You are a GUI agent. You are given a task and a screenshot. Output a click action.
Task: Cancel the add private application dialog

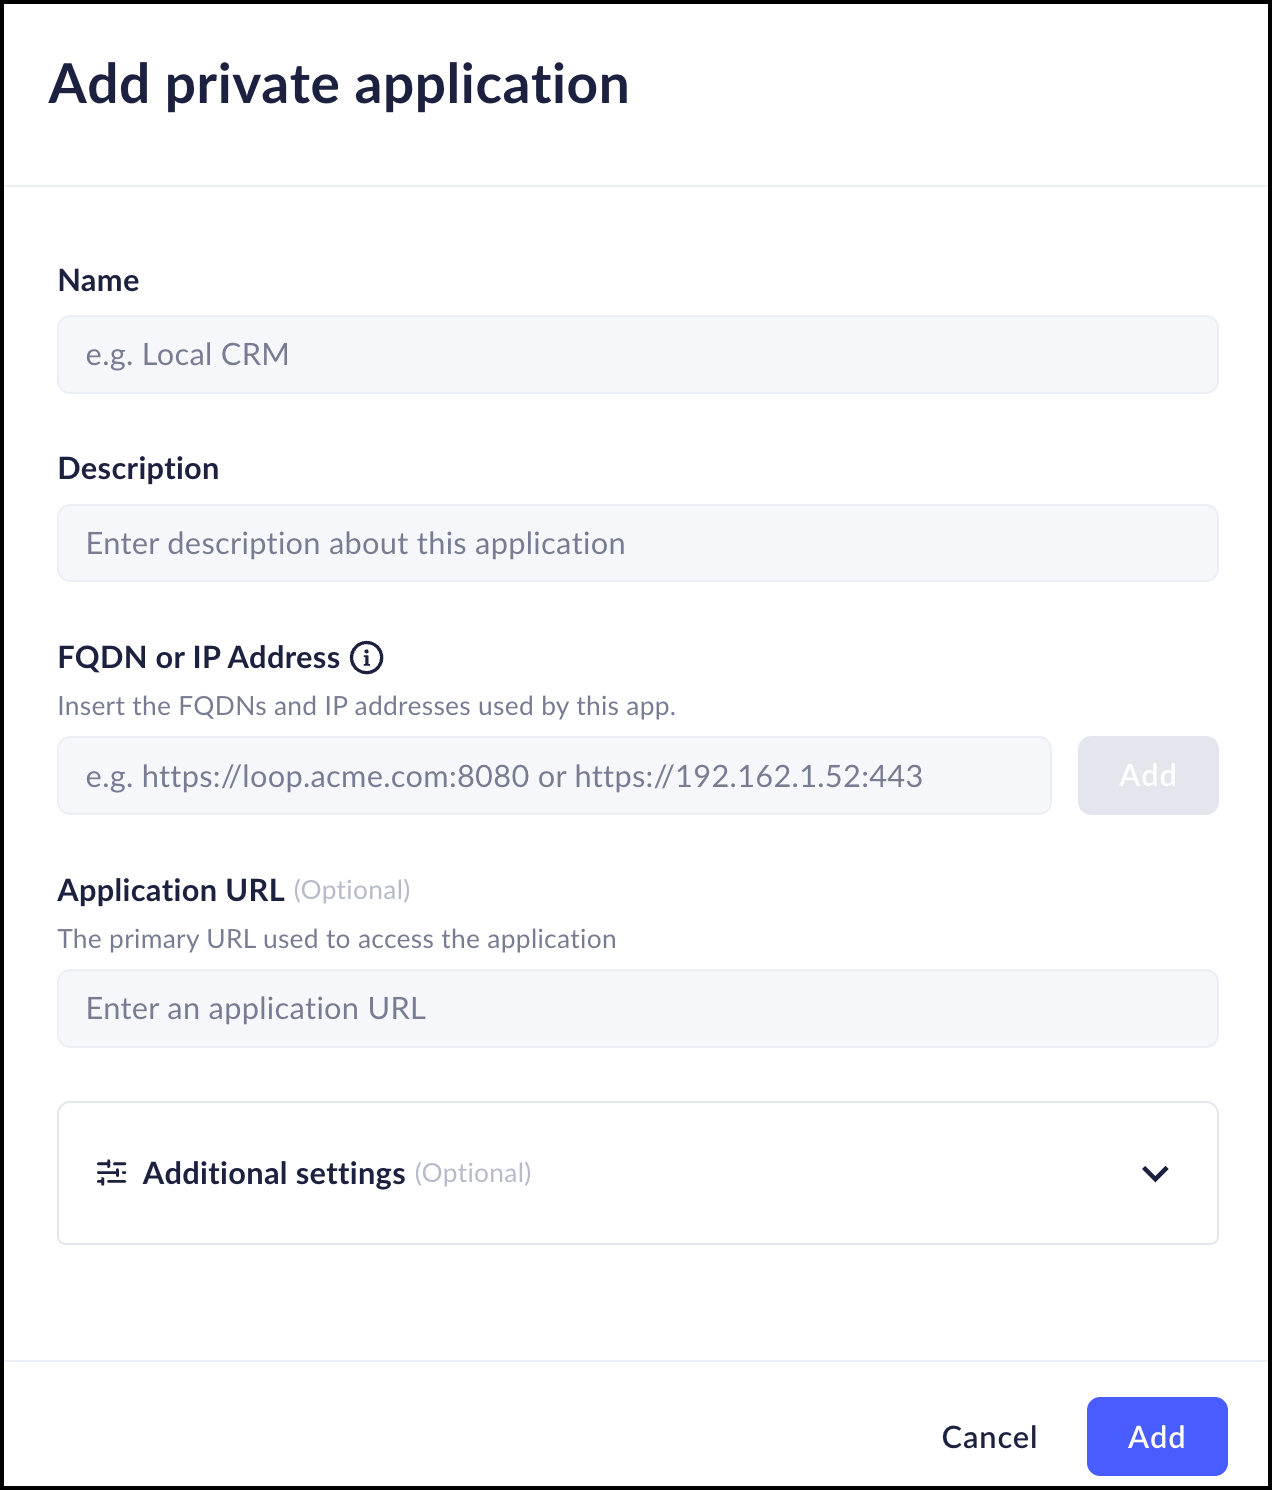989,1437
